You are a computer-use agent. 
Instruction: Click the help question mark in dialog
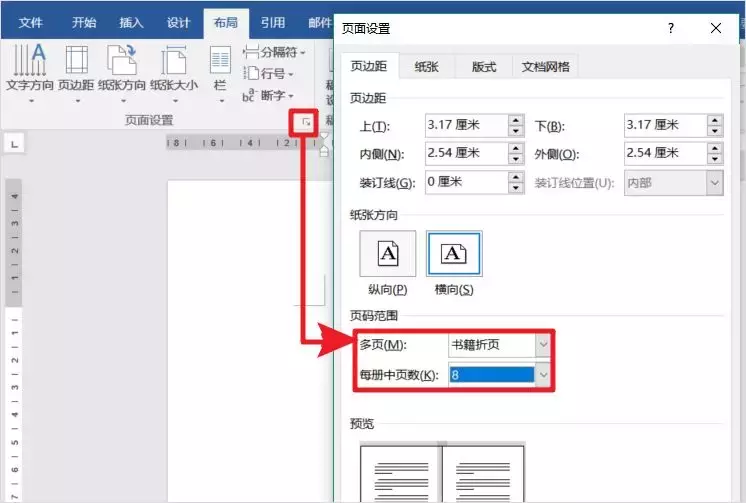pos(671,28)
